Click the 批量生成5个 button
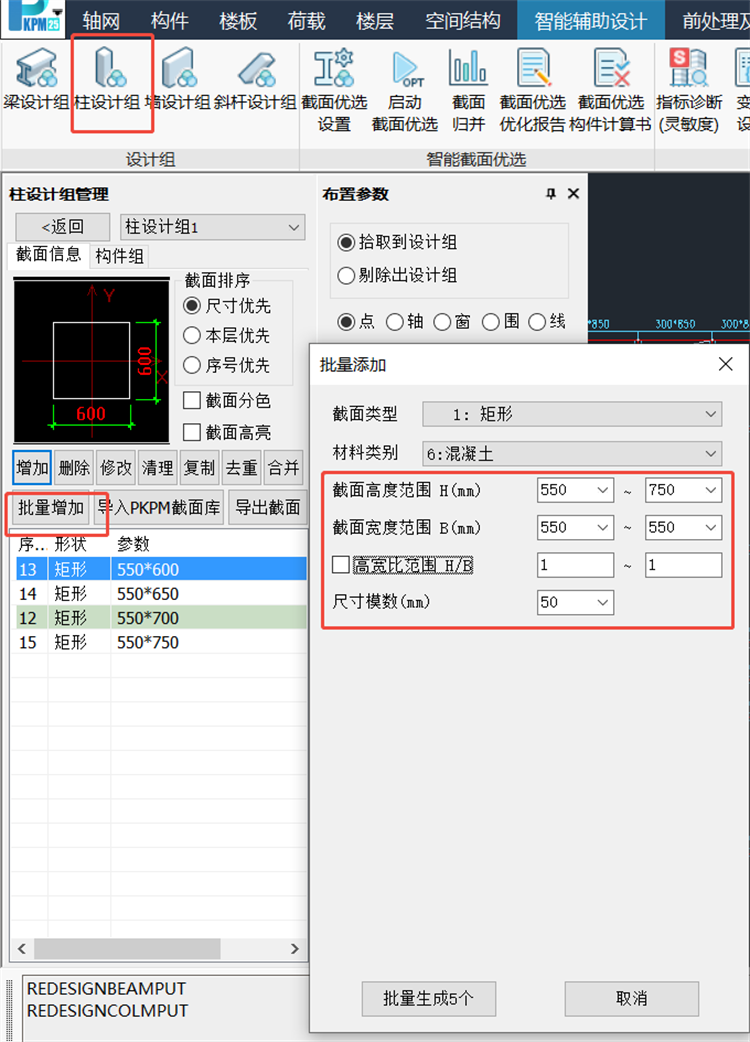Screen dimensions: 750x1042 (429, 998)
